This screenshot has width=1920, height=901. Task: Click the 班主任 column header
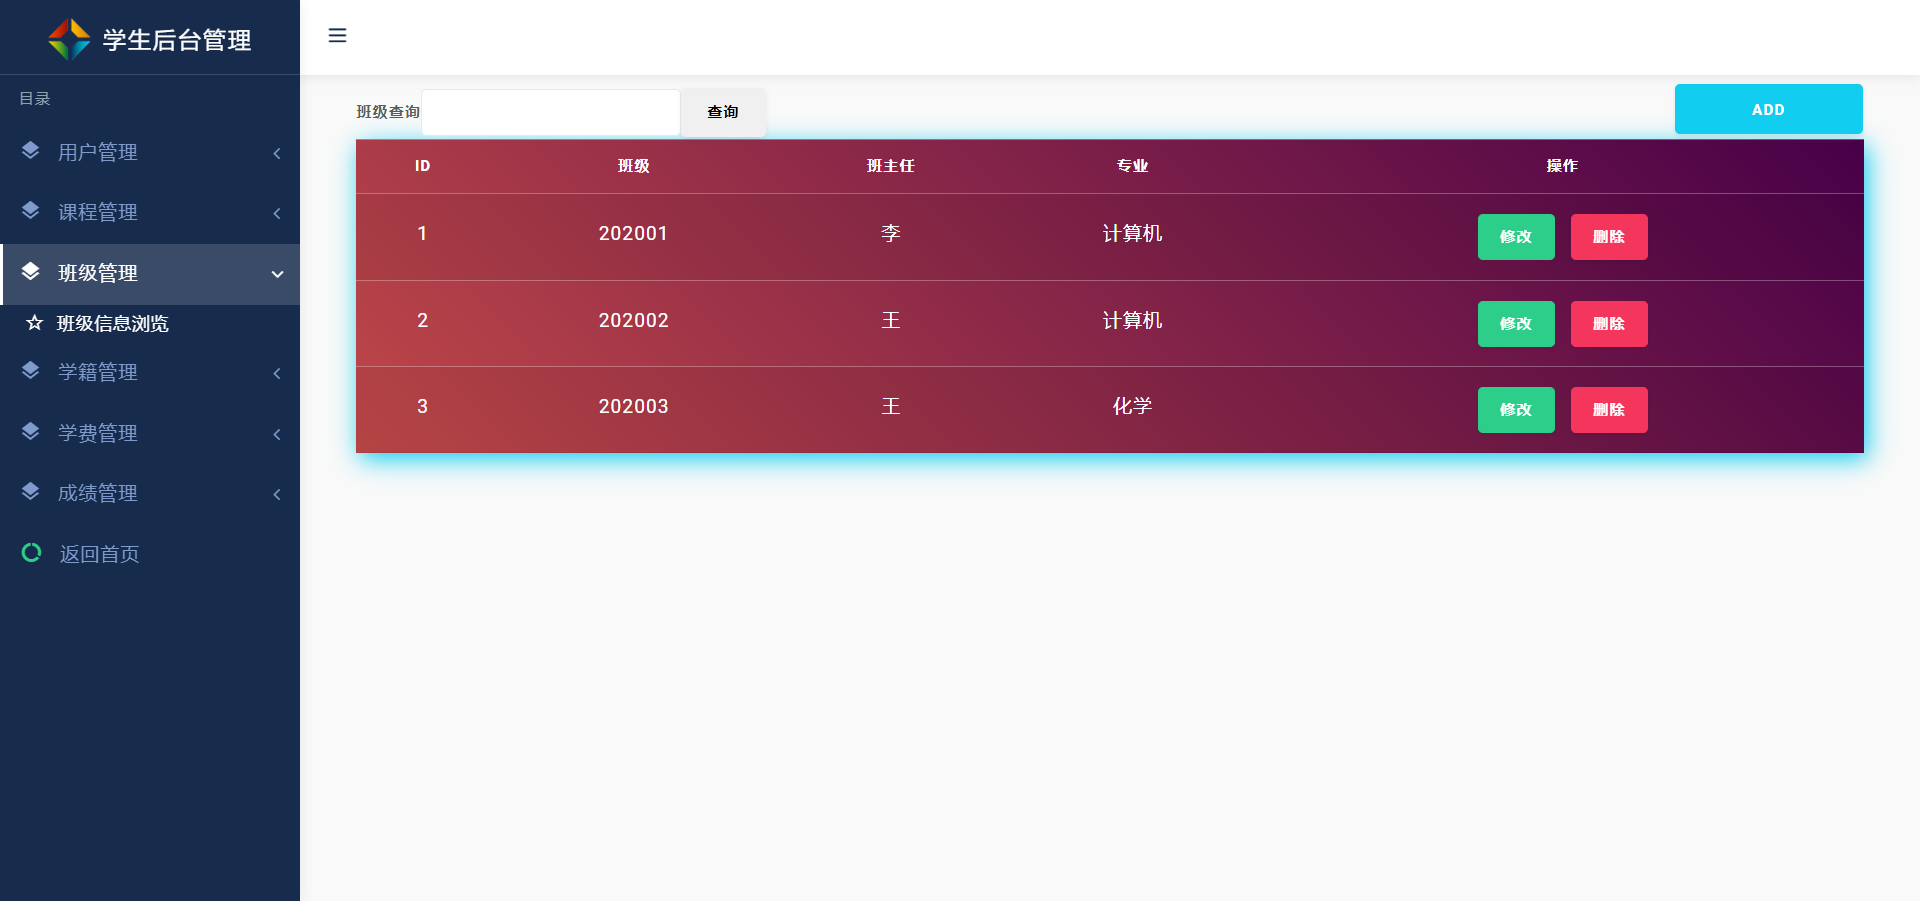[891, 166]
